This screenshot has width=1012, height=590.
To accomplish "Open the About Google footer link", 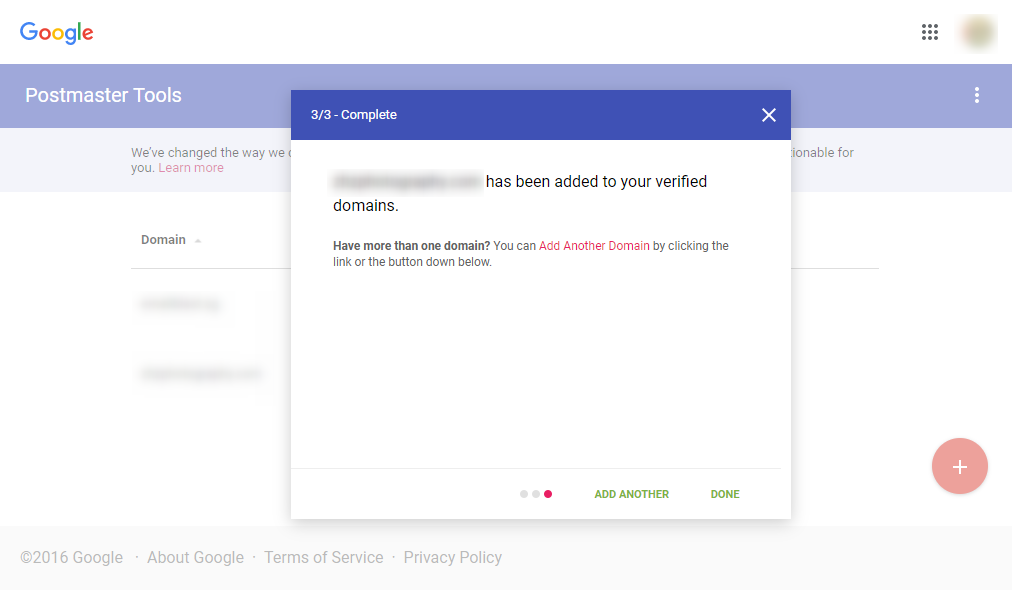I will coord(196,557).
